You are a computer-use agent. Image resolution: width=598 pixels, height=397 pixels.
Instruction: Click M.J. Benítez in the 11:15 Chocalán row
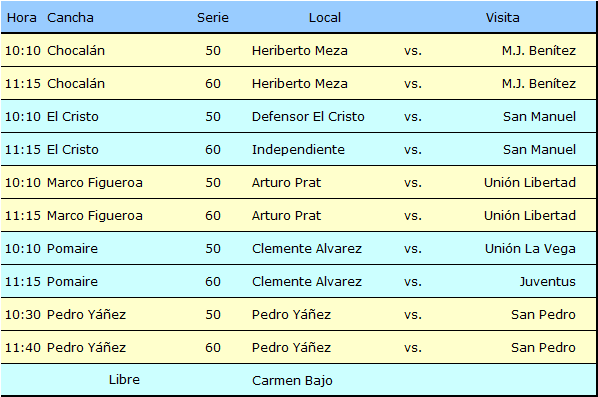click(539, 84)
